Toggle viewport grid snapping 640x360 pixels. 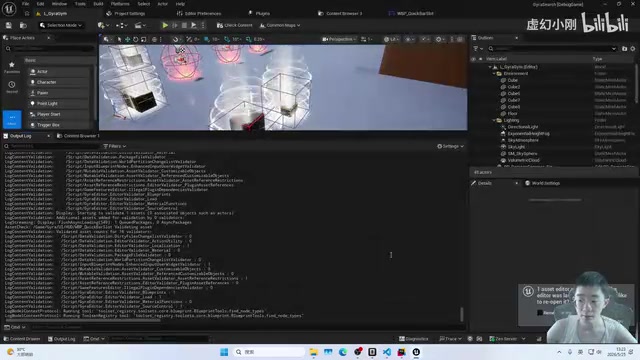click(207, 39)
